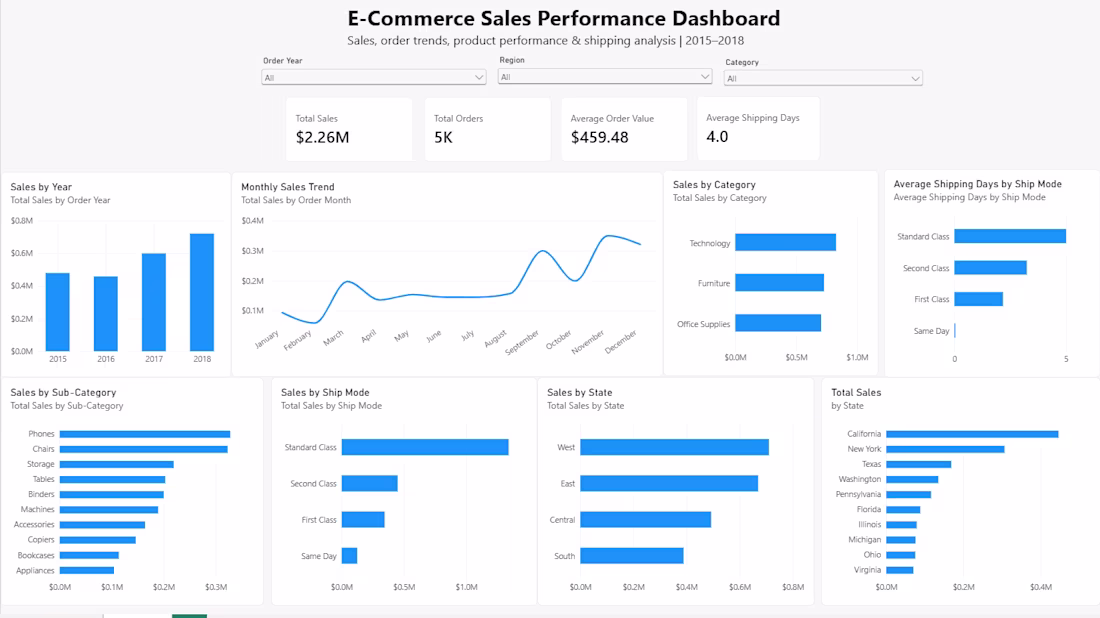The height and width of the screenshot is (618, 1100).
Task: Highlight the Storage sub-category bar
Action: [x=116, y=464]
